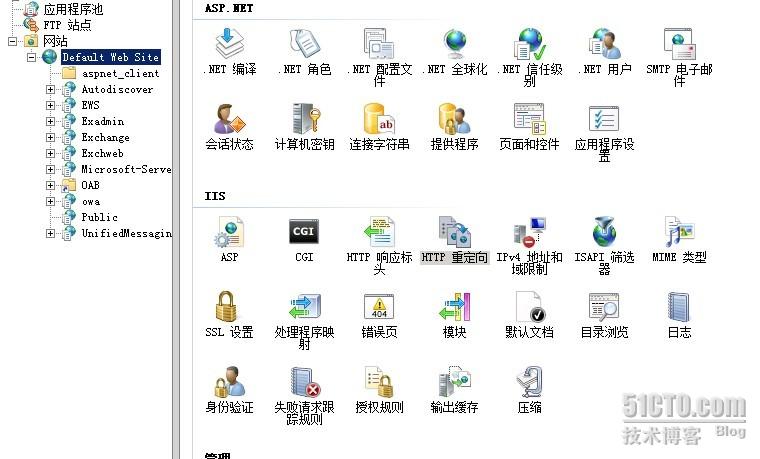Expand the Exadmin tree node

pyautogui.click(x=50, y=121)
